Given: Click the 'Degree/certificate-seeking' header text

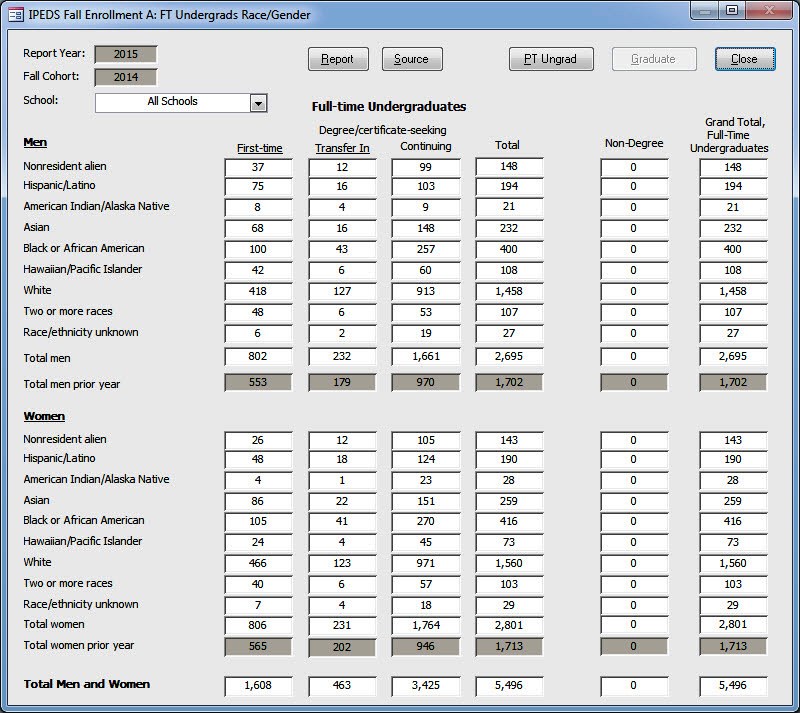Looking at the screenshot, I should (x=383, y=131).
